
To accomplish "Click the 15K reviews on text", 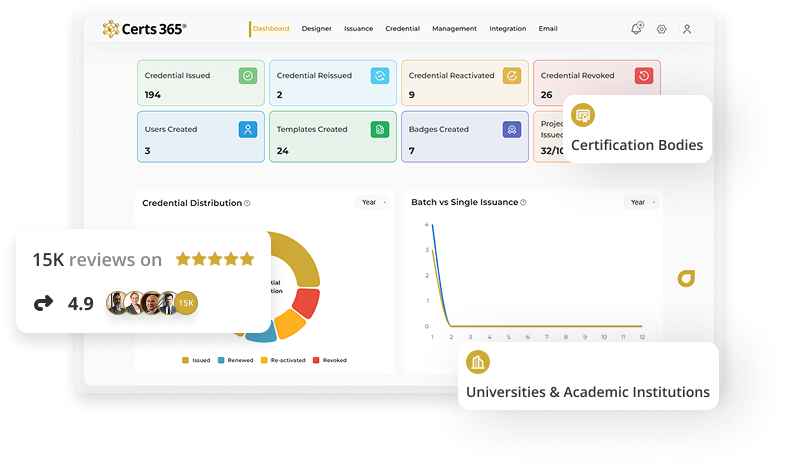I will coord(97,260).
